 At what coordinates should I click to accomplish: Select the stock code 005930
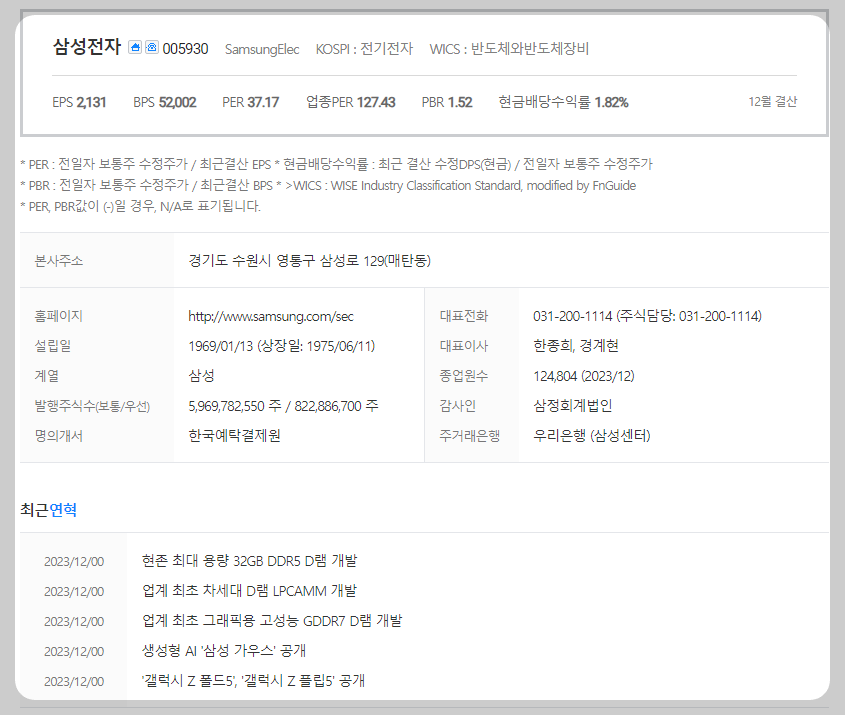[x=185, y=49]
